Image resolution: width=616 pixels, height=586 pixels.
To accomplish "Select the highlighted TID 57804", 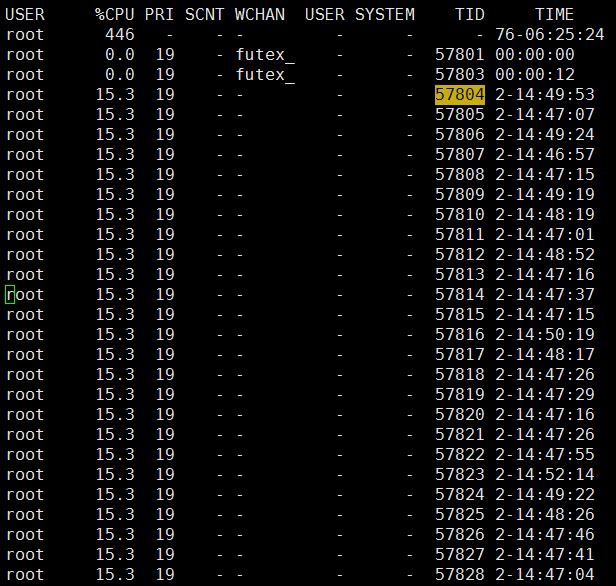I will tap(460, 95).
